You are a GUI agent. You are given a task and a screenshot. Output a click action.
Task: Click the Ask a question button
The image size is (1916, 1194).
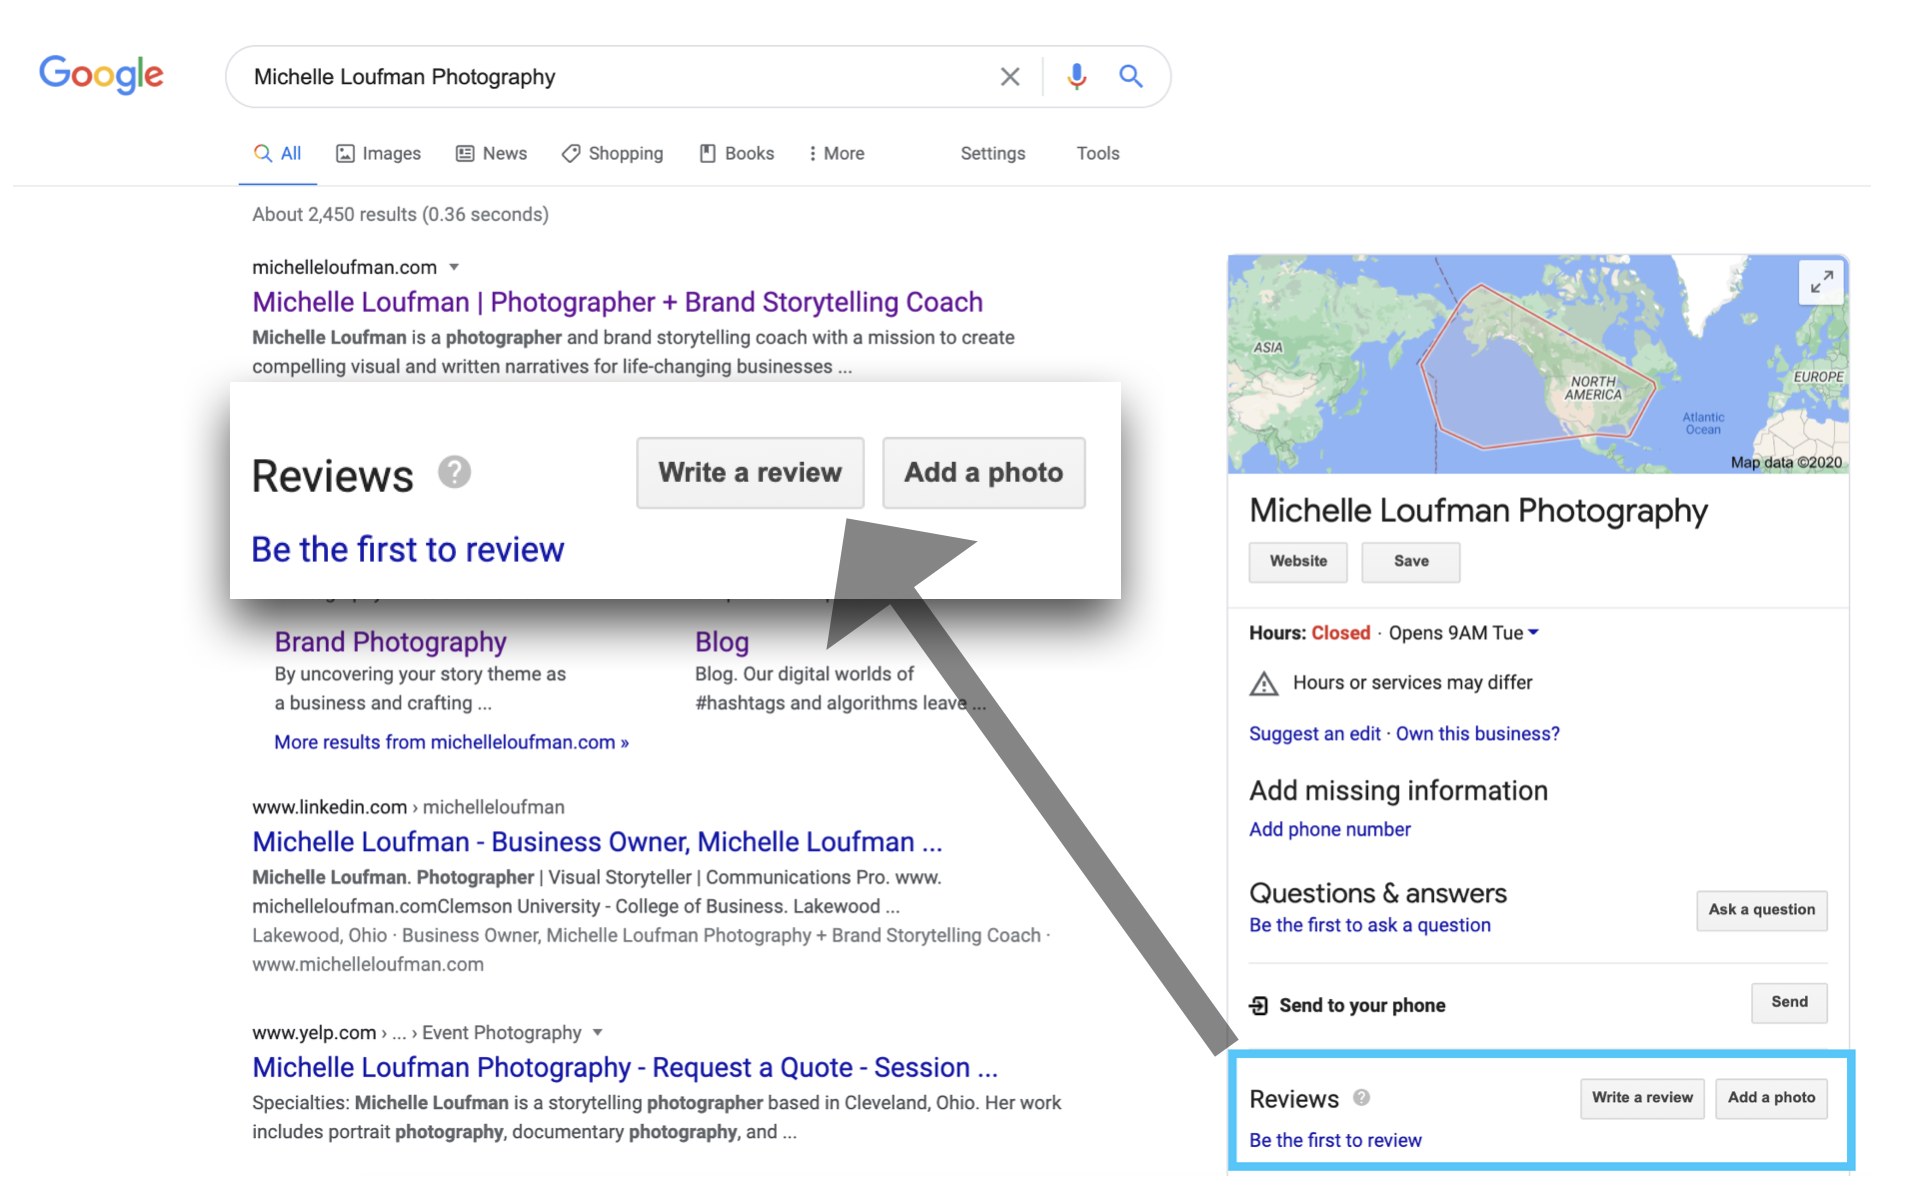point(1761,910)
